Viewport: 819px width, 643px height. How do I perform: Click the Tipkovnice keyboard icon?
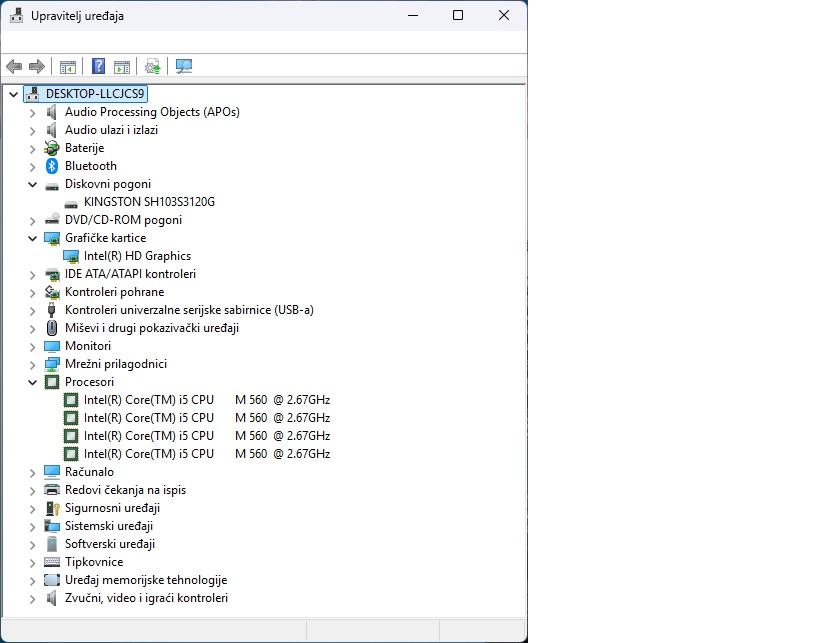pyautogui.click(x=52, y=562)
